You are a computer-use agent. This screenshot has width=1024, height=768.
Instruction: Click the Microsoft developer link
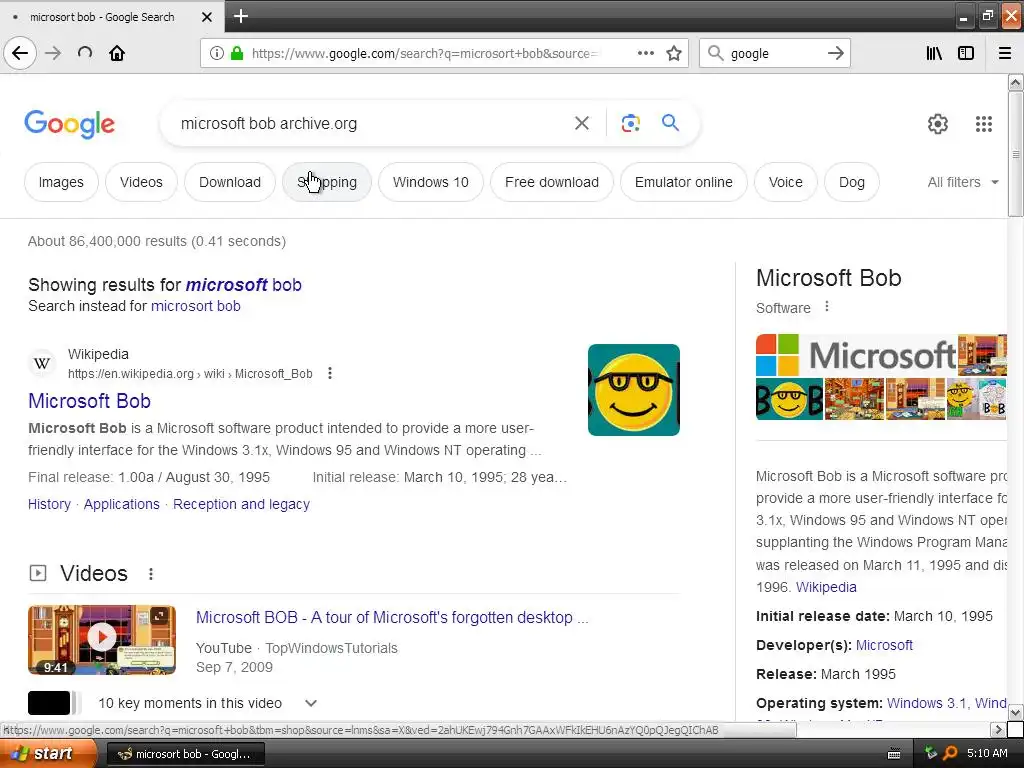click(x=884, y=645)
